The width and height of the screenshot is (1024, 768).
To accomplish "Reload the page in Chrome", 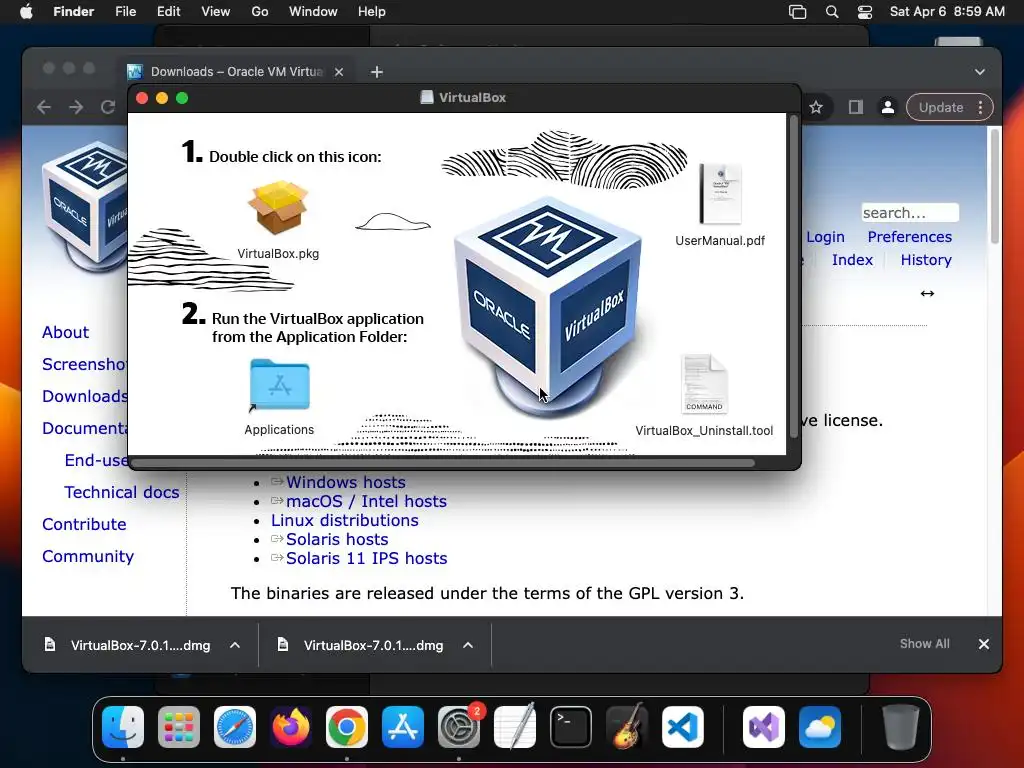I will click(x=108, y=106).
